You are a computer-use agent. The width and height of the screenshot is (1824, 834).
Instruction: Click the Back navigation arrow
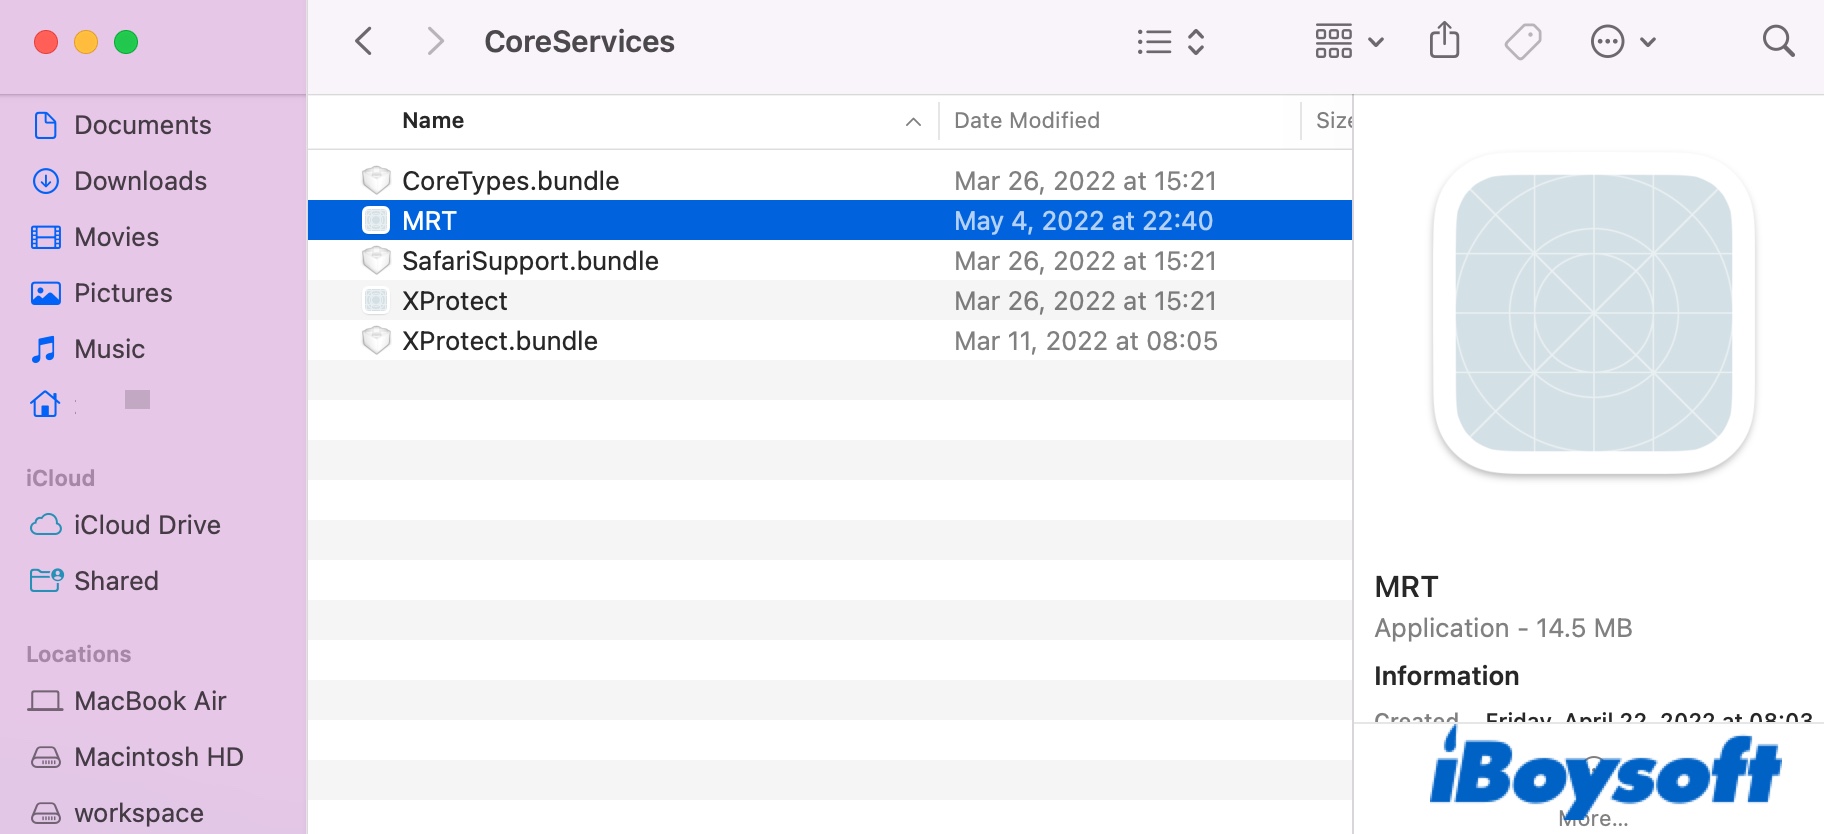point(364,42)
